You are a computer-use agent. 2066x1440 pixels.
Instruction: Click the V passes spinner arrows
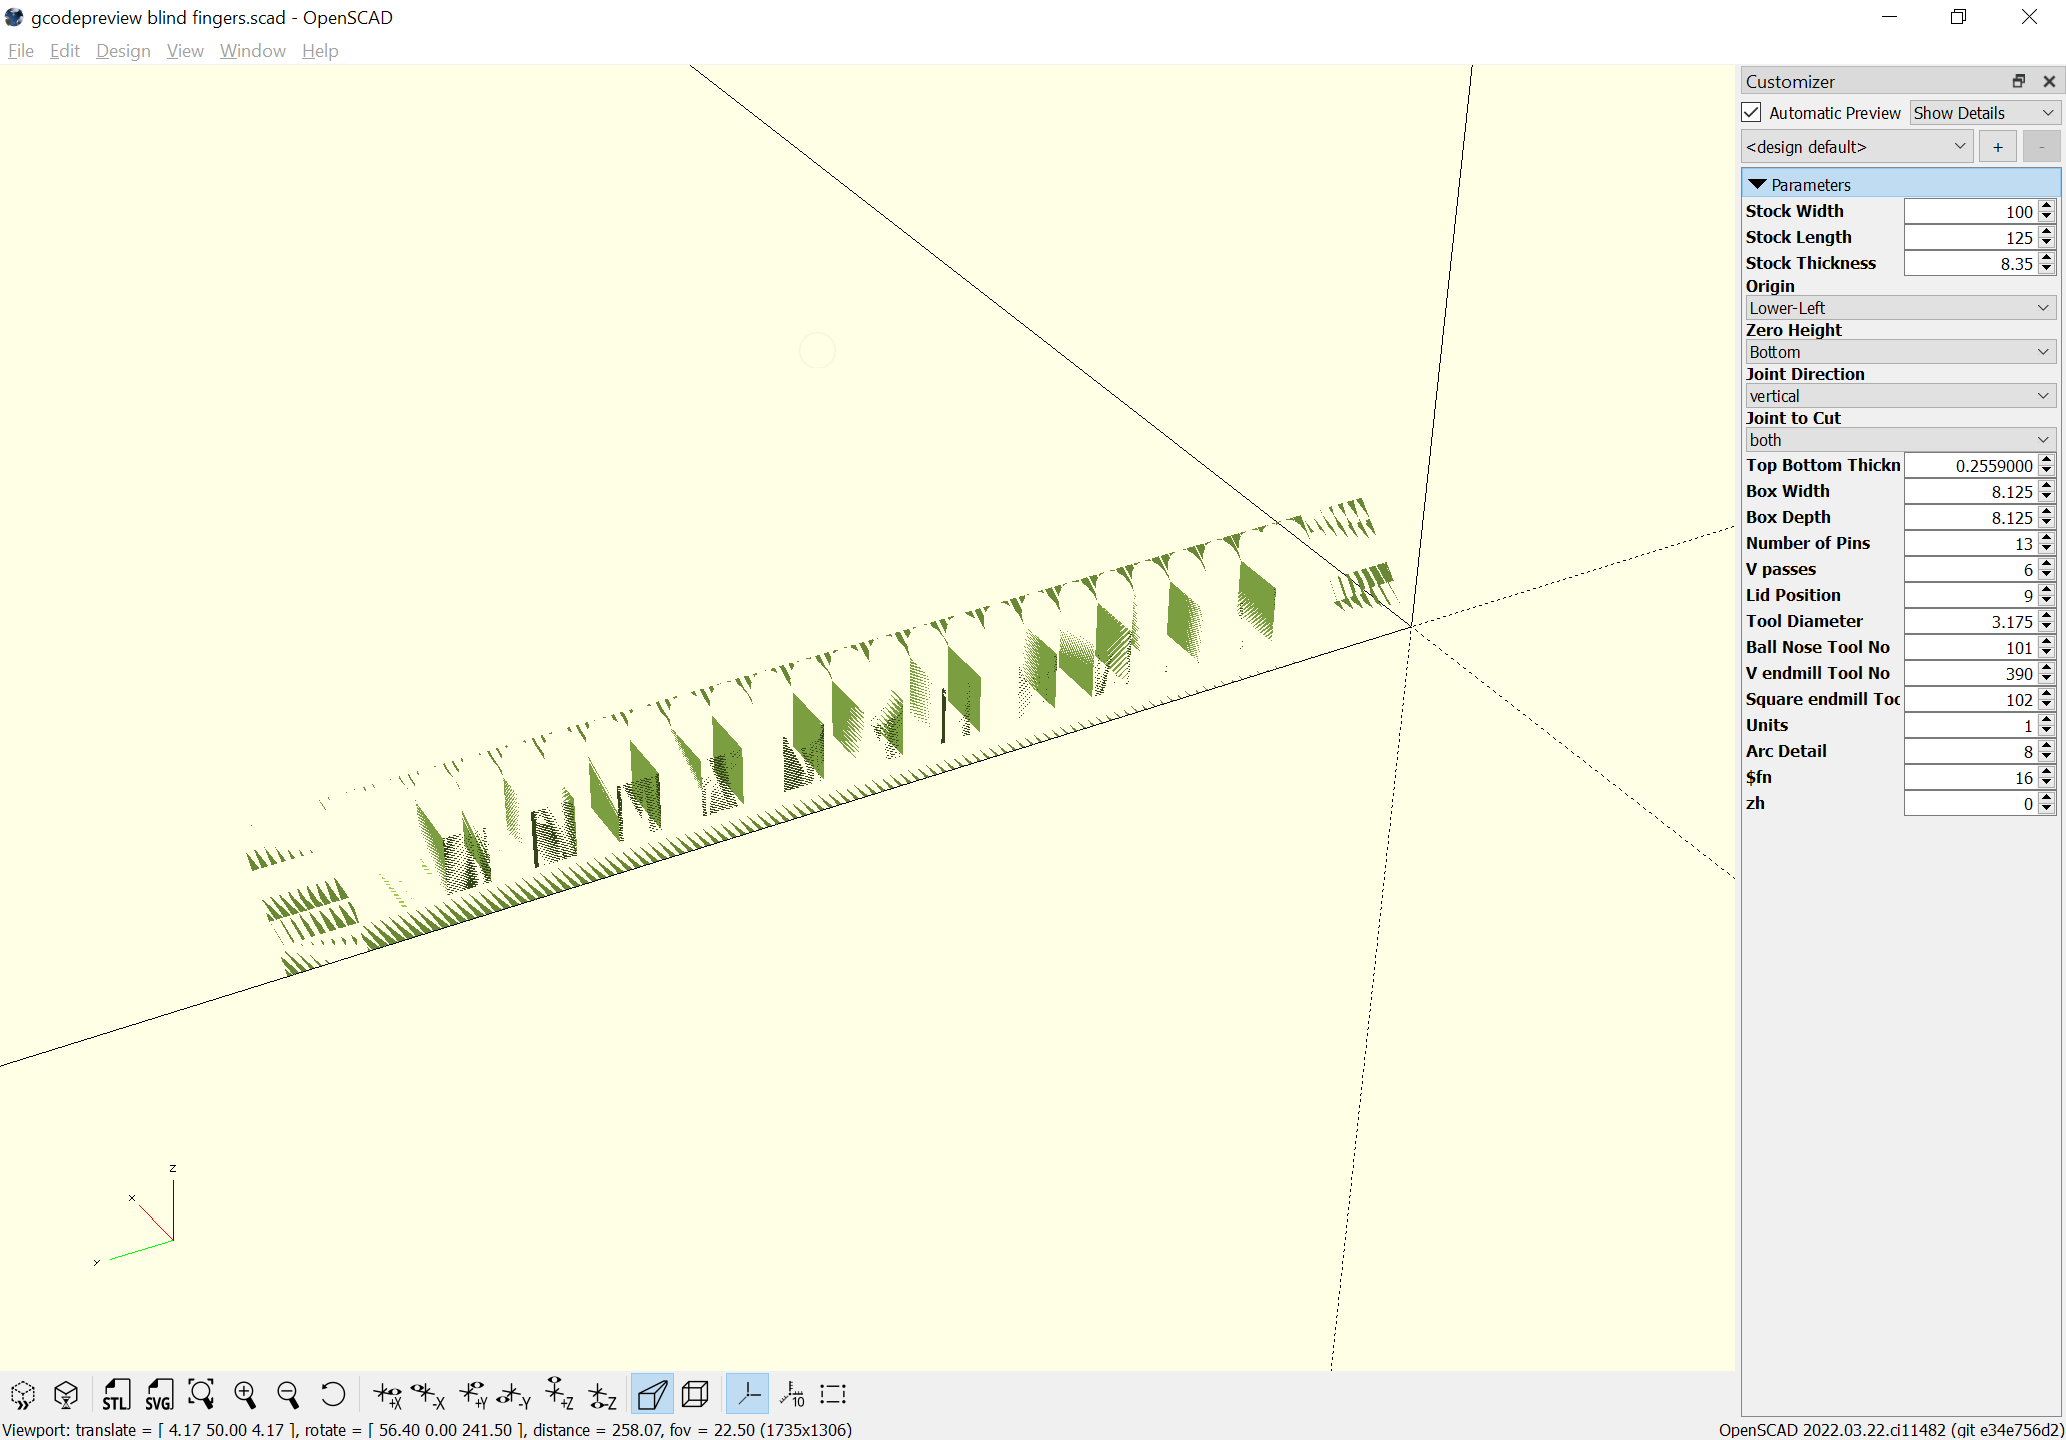pos(2047,569)
